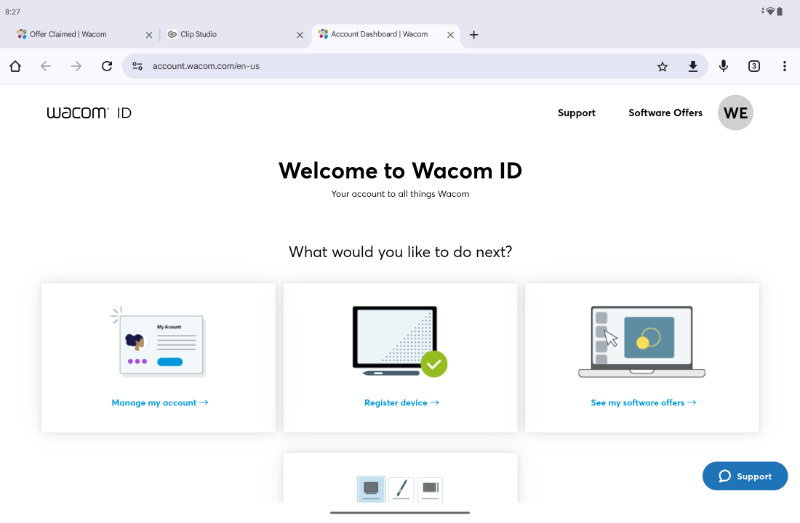Click the pen icon in bottom card

tap(401, 489)
